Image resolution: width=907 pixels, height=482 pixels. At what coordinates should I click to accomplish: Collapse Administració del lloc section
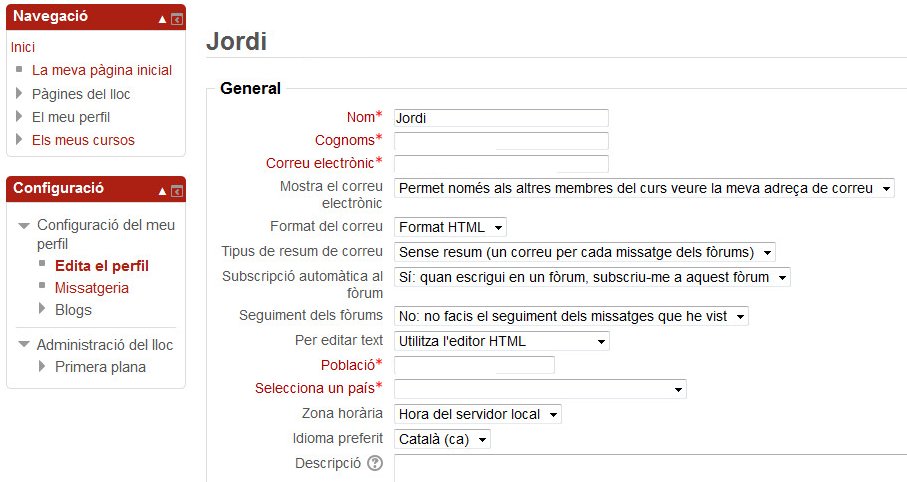24,345
